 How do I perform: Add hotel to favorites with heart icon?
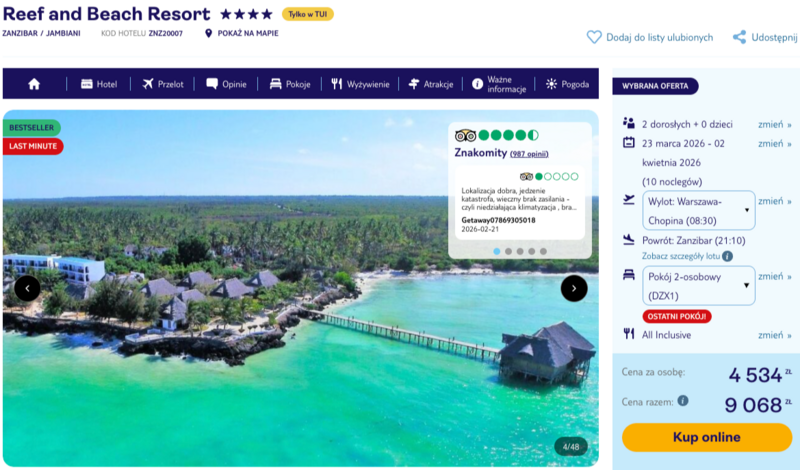point(594,37)
